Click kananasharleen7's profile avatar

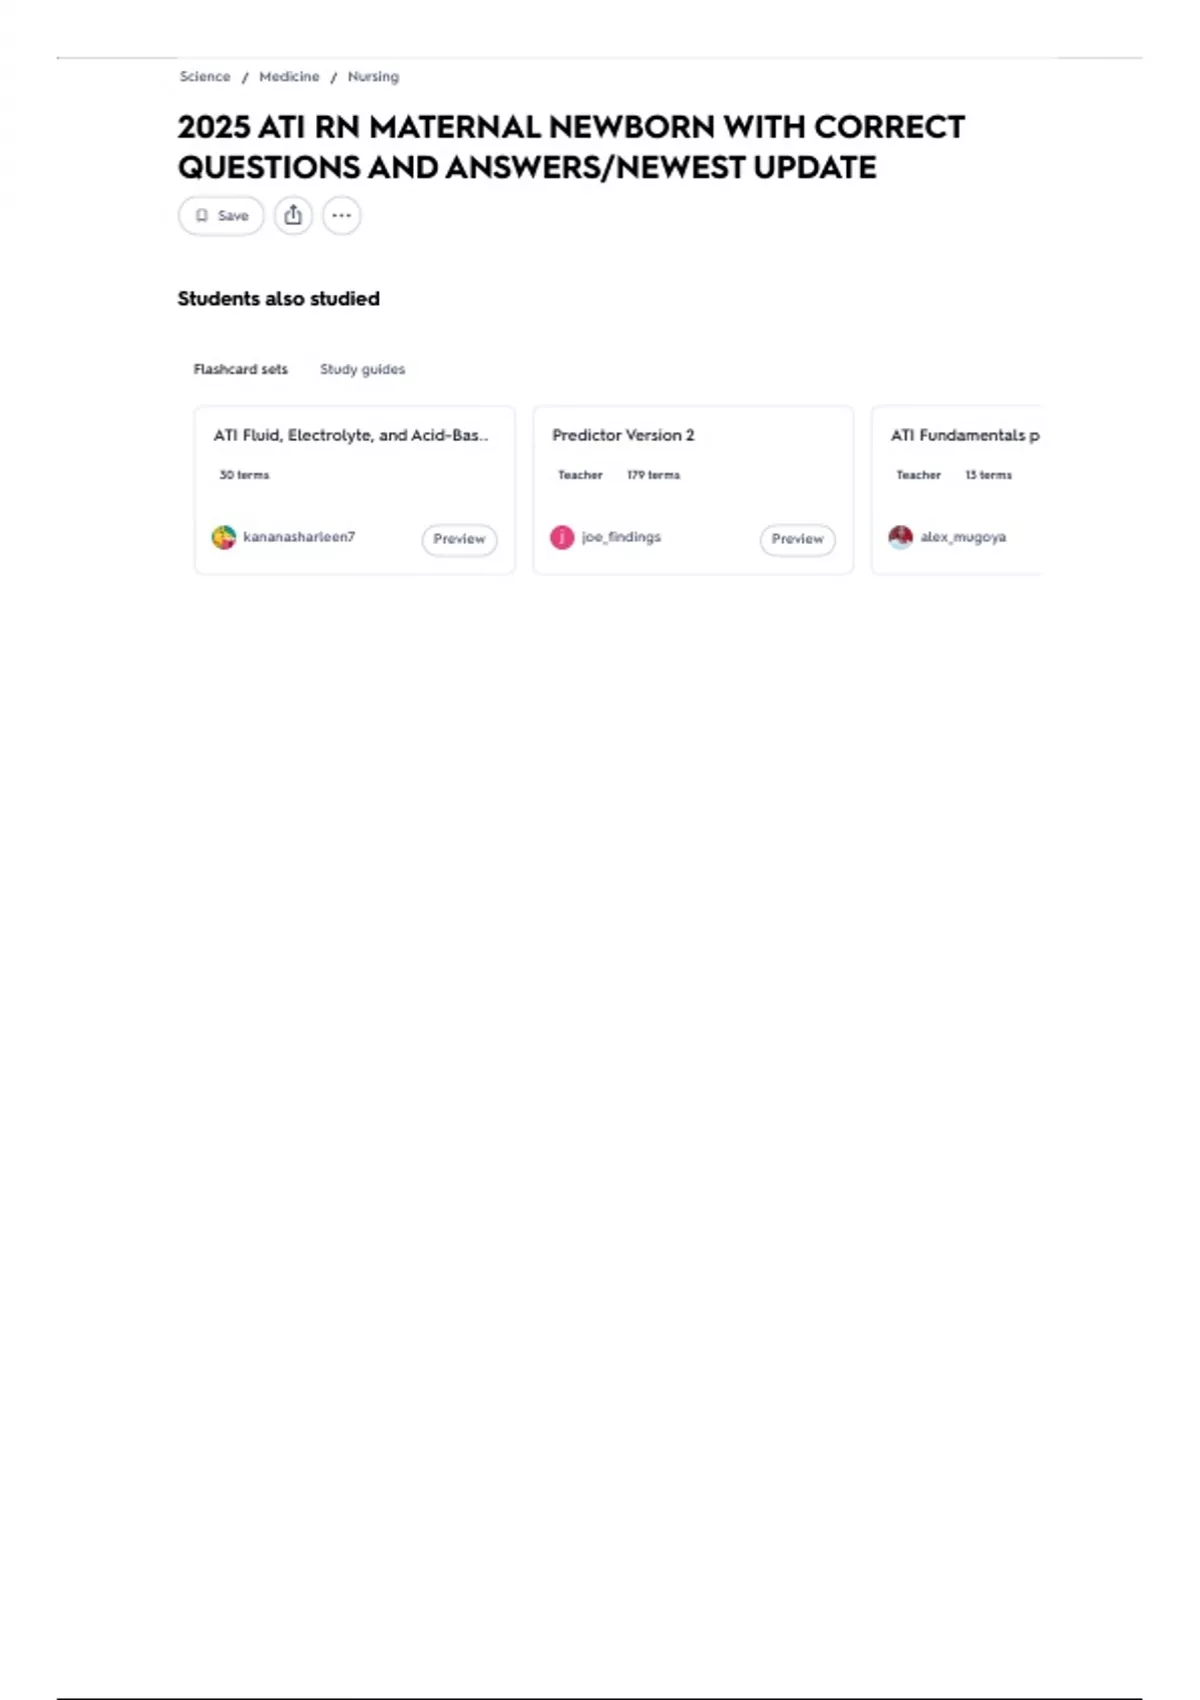pyautogui.click(x=224, y=538)
